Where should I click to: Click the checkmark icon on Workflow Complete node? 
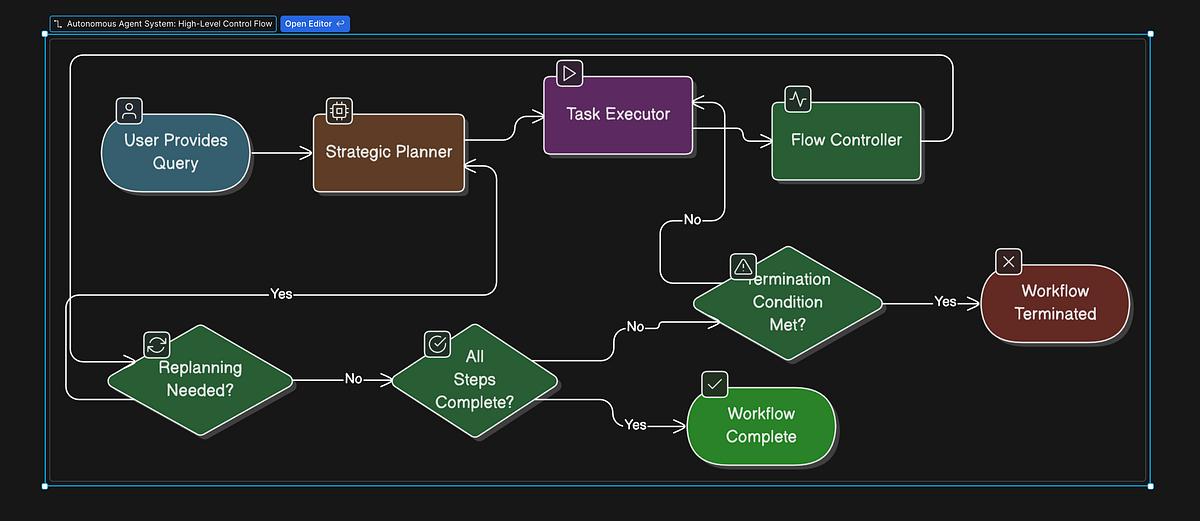coord(715,384)
